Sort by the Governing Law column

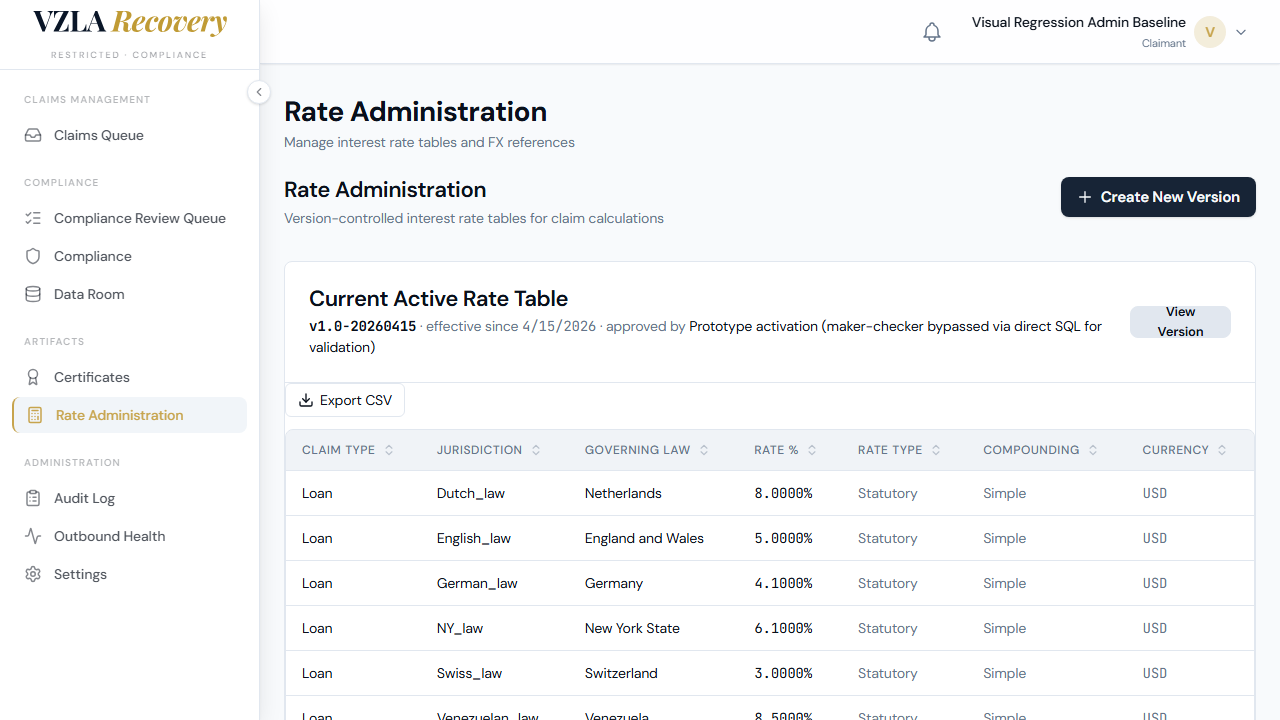(647, 450)
